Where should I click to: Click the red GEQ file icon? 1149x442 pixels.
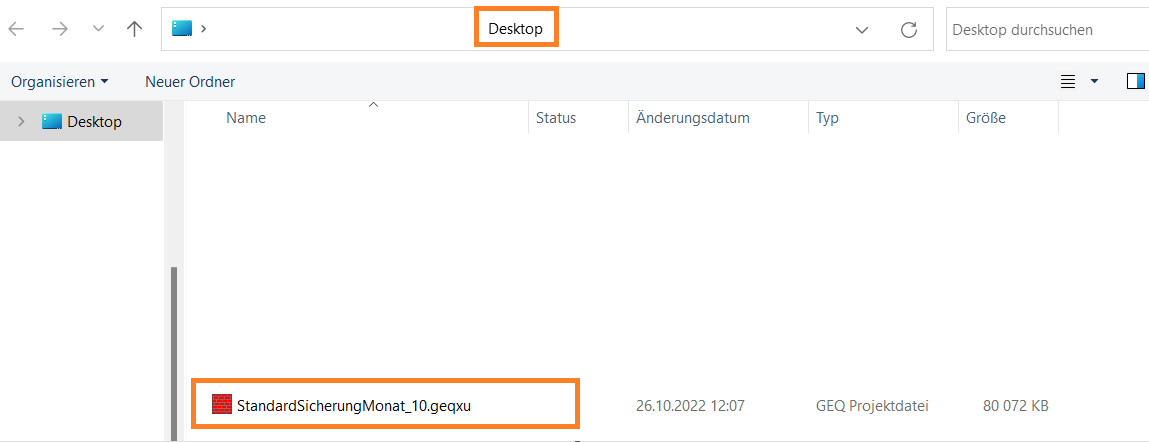click(x=222, y=405)
